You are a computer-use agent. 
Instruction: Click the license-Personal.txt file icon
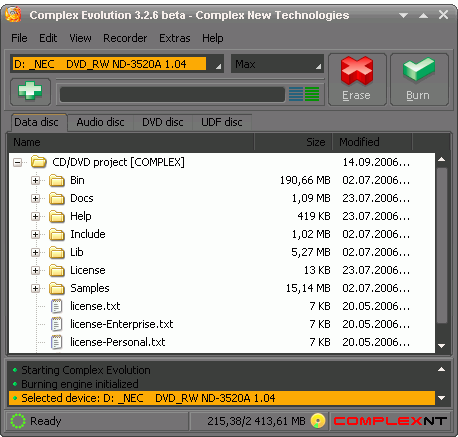click(56, 342)
